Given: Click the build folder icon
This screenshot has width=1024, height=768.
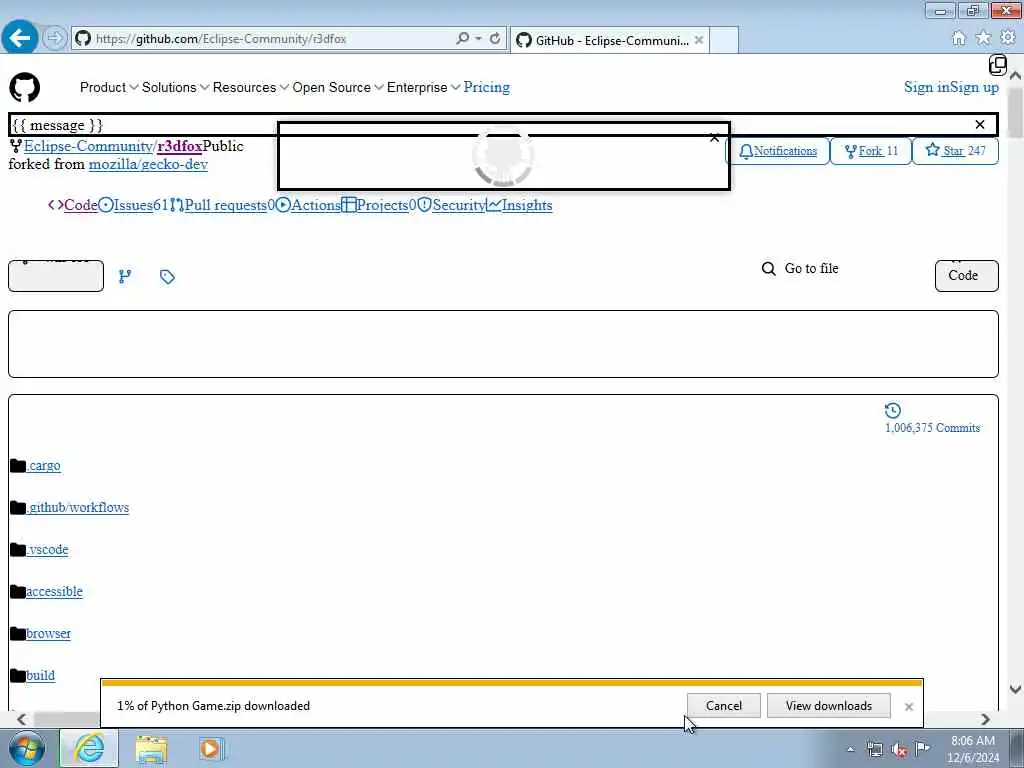Looking at the screenshot, I should click(18, 676).
